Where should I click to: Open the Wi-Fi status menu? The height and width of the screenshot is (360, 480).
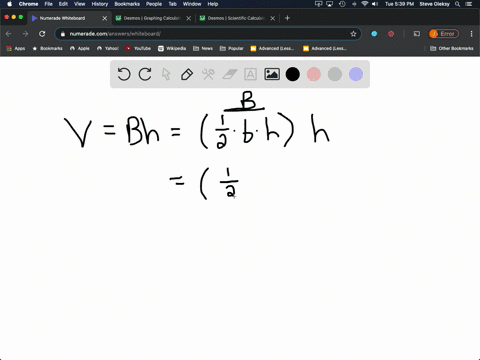click(365, 4)
